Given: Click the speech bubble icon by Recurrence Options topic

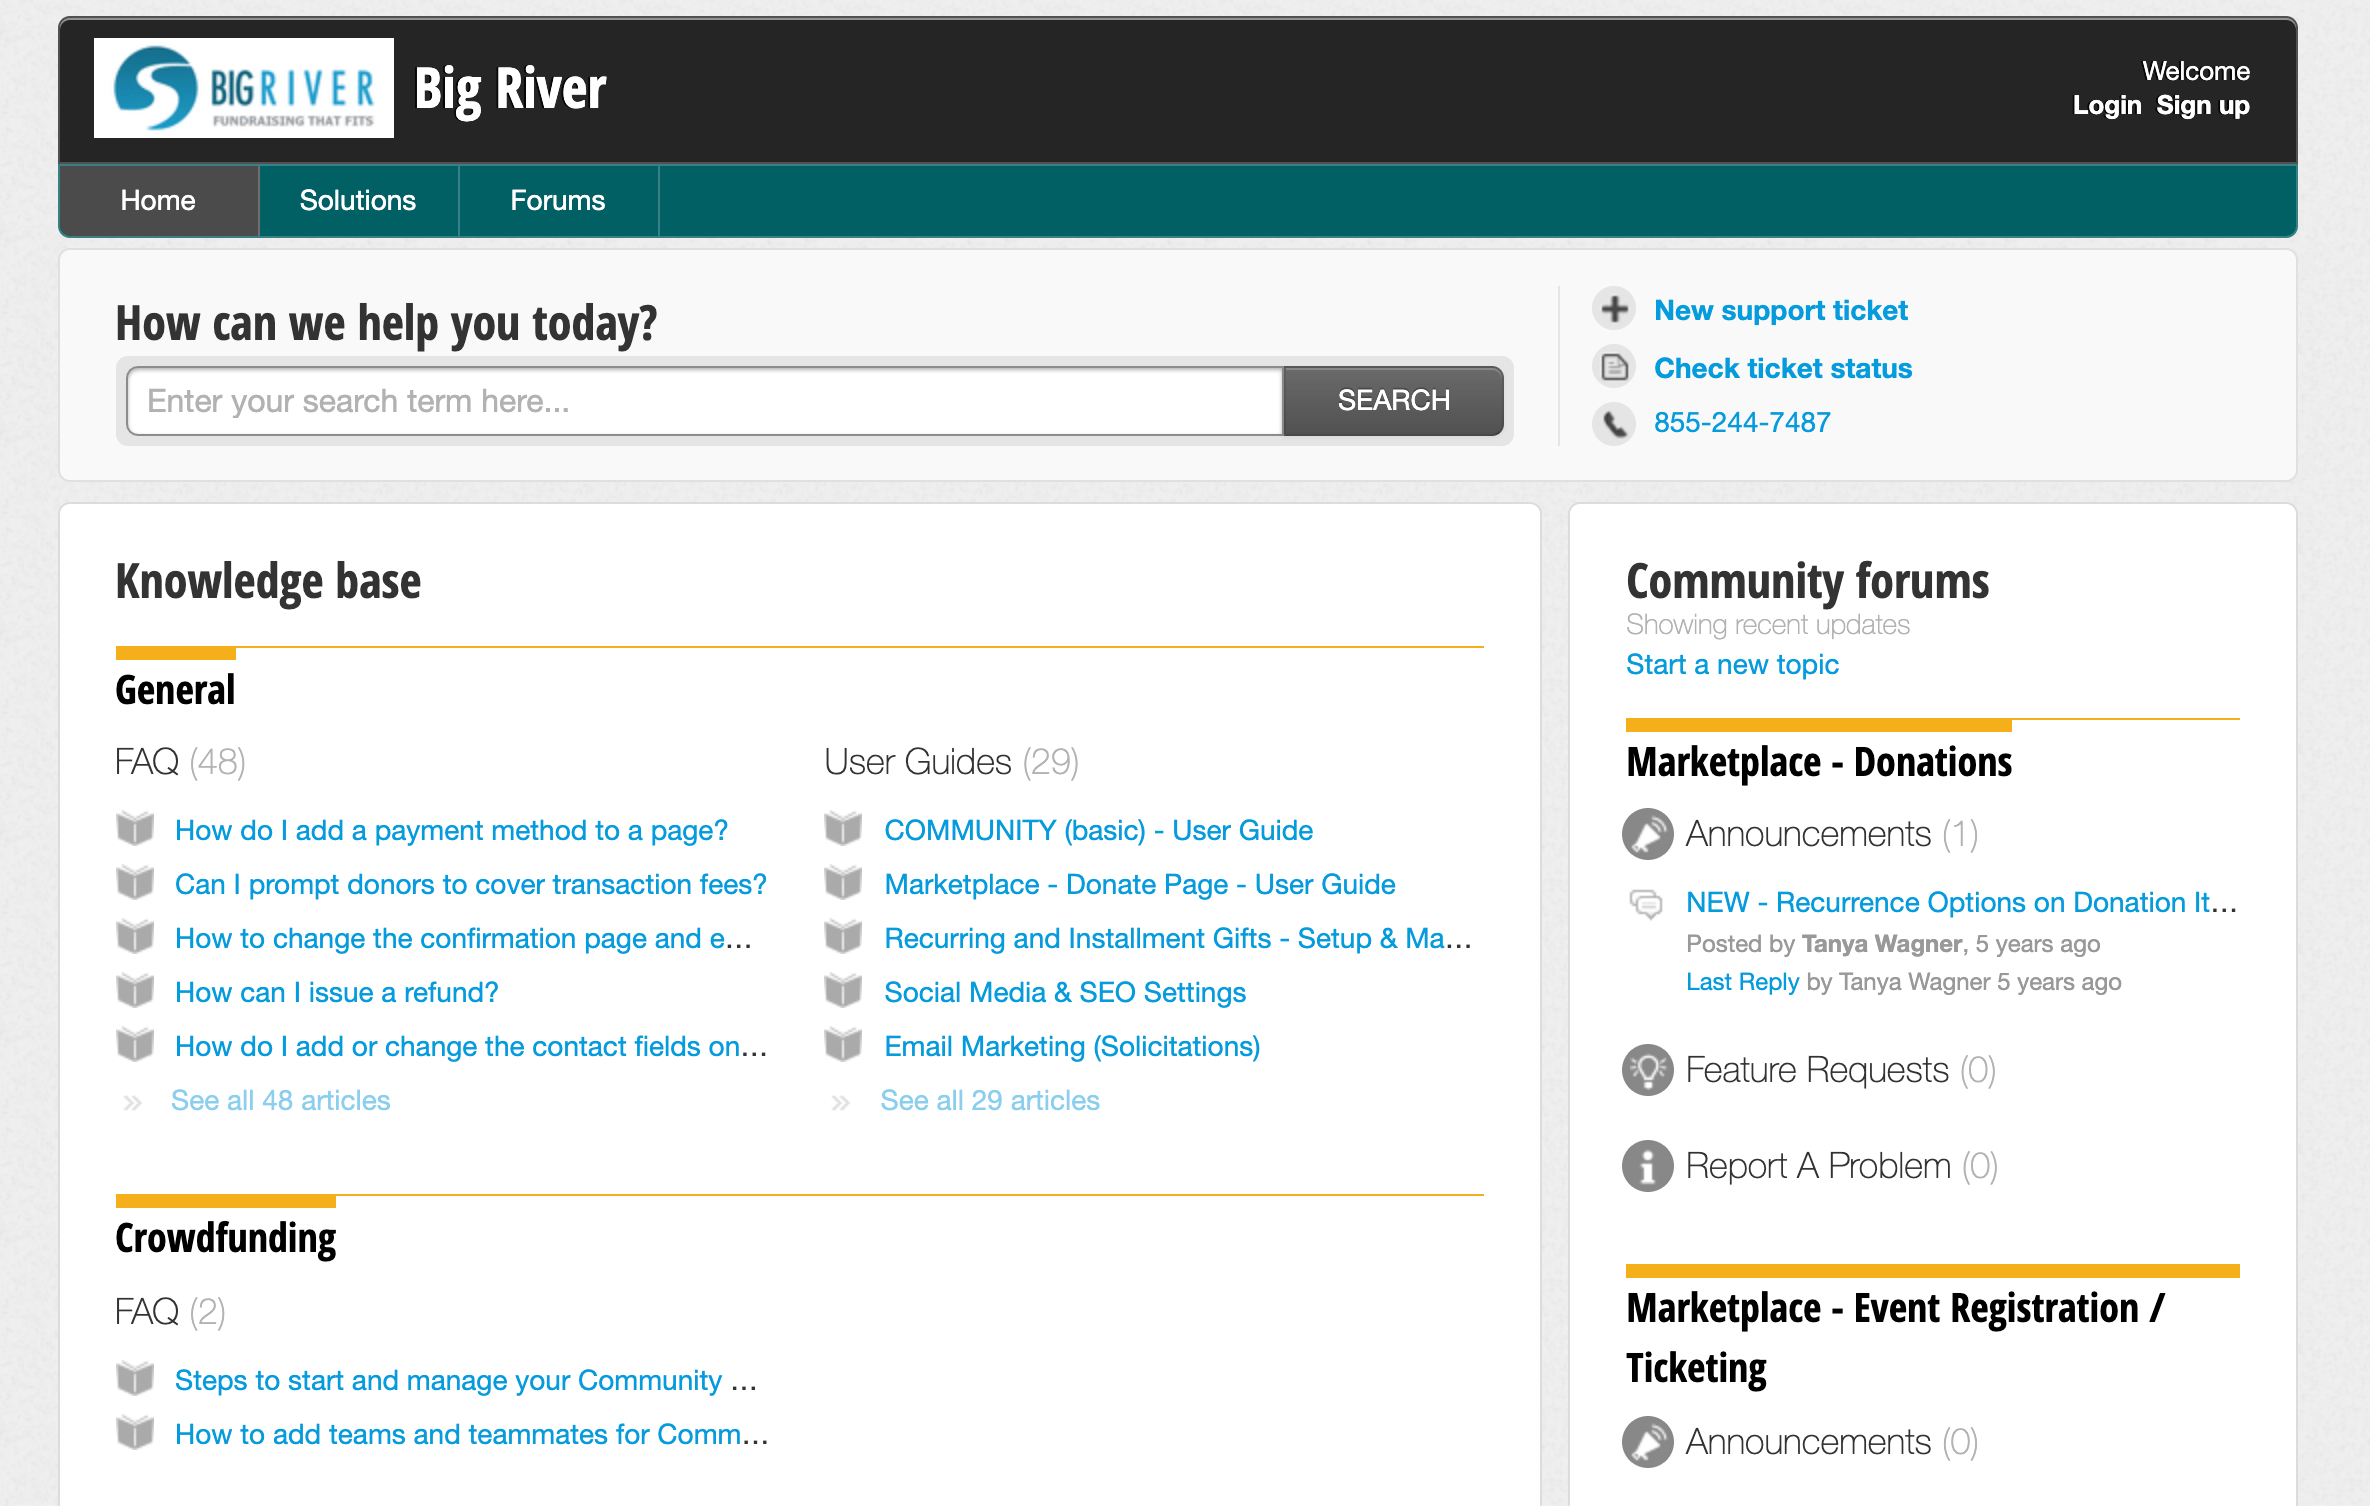Looking at the screenshot, I should click(1646, 903).
